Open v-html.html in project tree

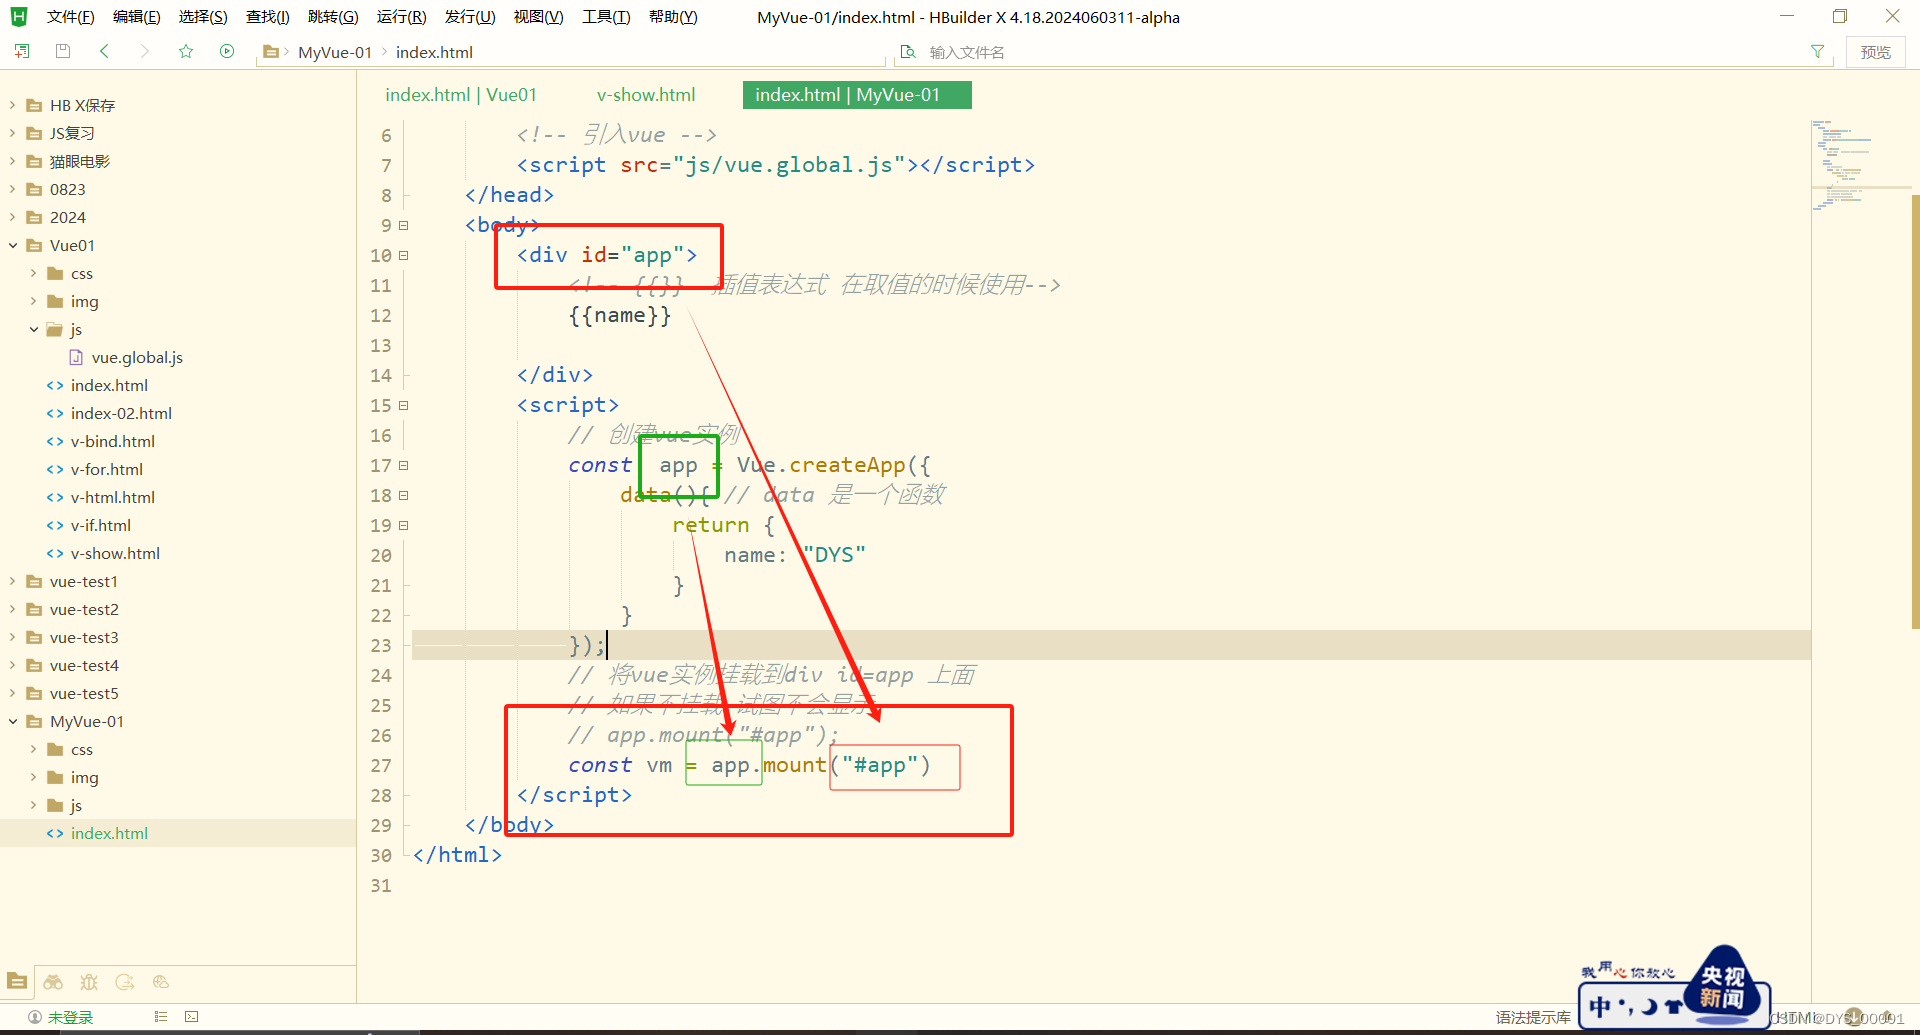113,497
